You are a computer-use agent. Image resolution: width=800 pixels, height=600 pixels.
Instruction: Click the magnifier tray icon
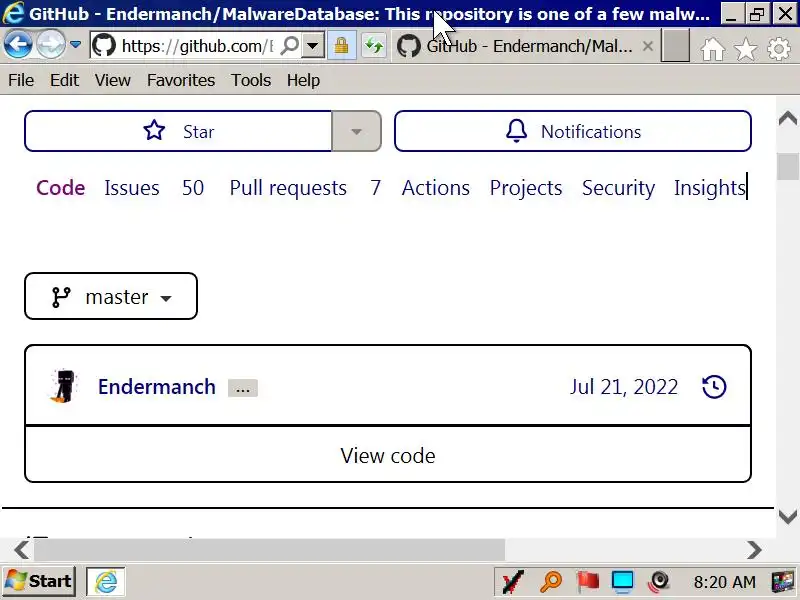[x=551, y=581]
